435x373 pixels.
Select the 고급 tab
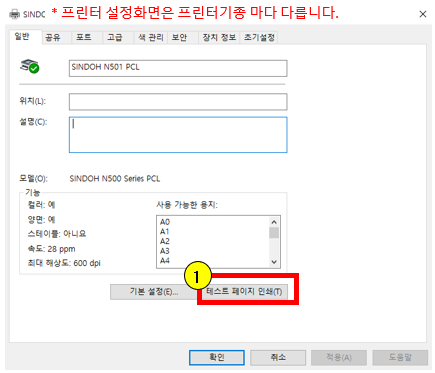(x=118, y=38)
